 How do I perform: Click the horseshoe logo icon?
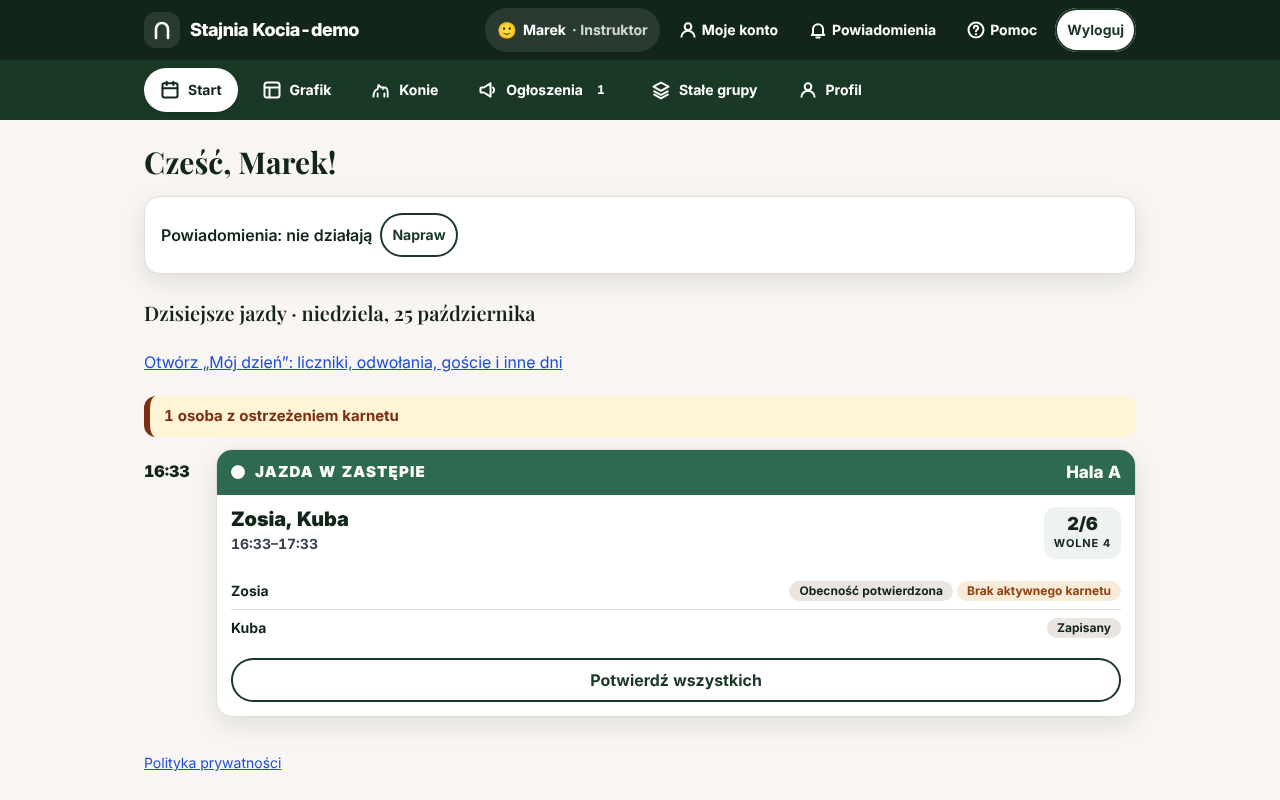tap(162, 30)
